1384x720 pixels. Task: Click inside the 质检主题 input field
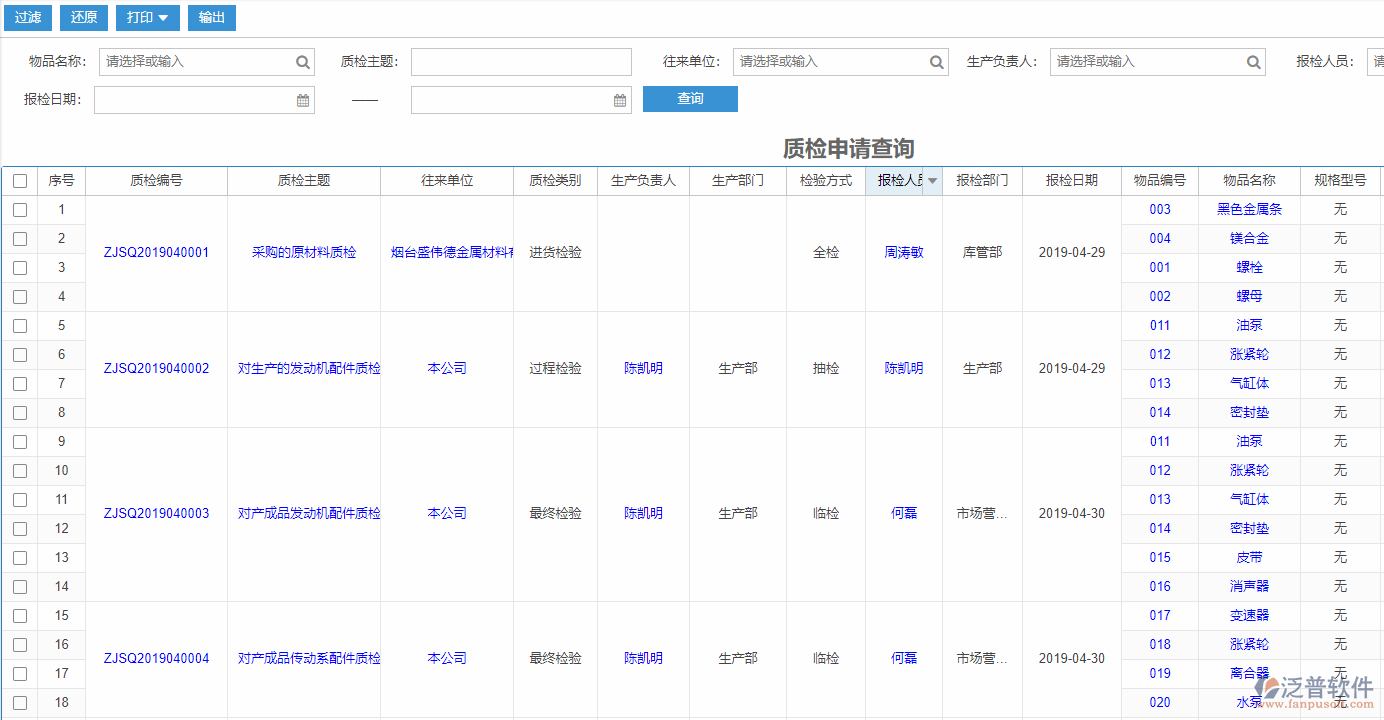point(520,61)
